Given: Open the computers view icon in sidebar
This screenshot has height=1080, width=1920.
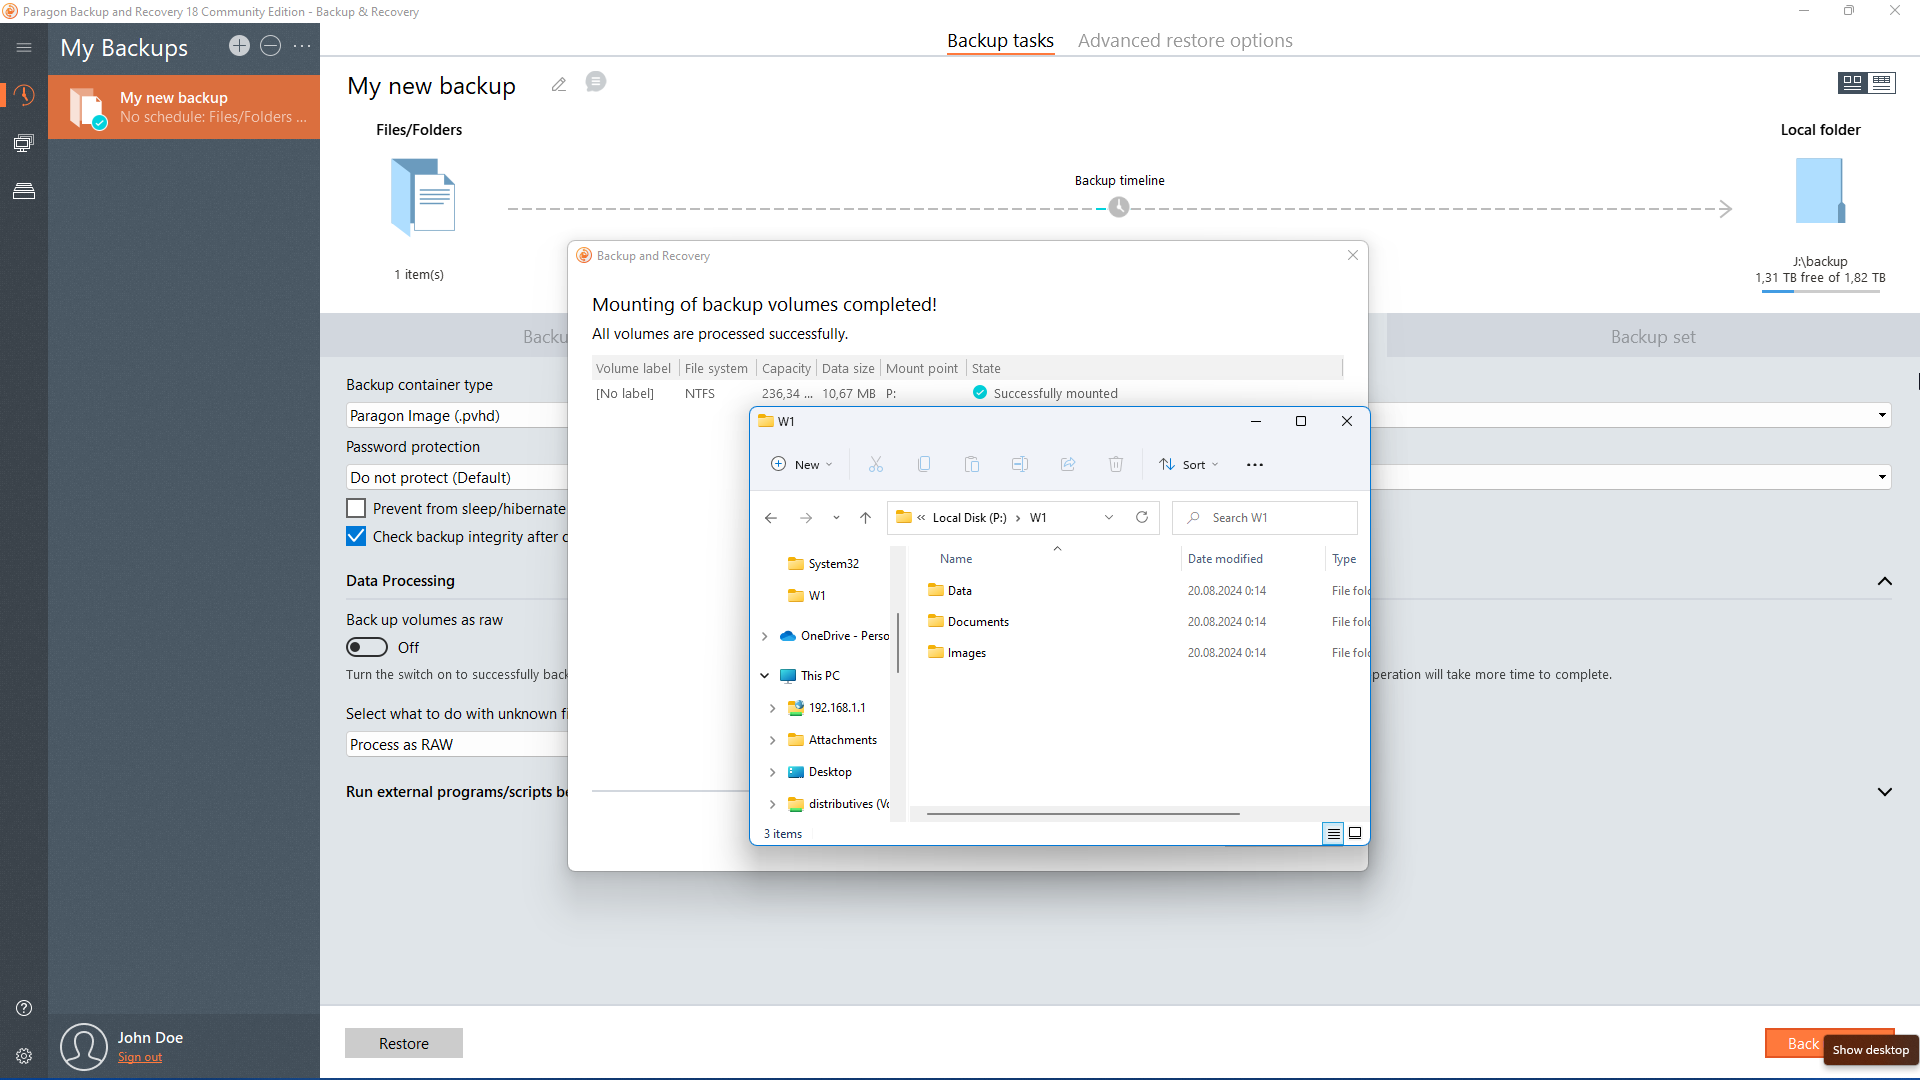Looking at the screenshot, I should pyautogui.click(x=24, y=143).
